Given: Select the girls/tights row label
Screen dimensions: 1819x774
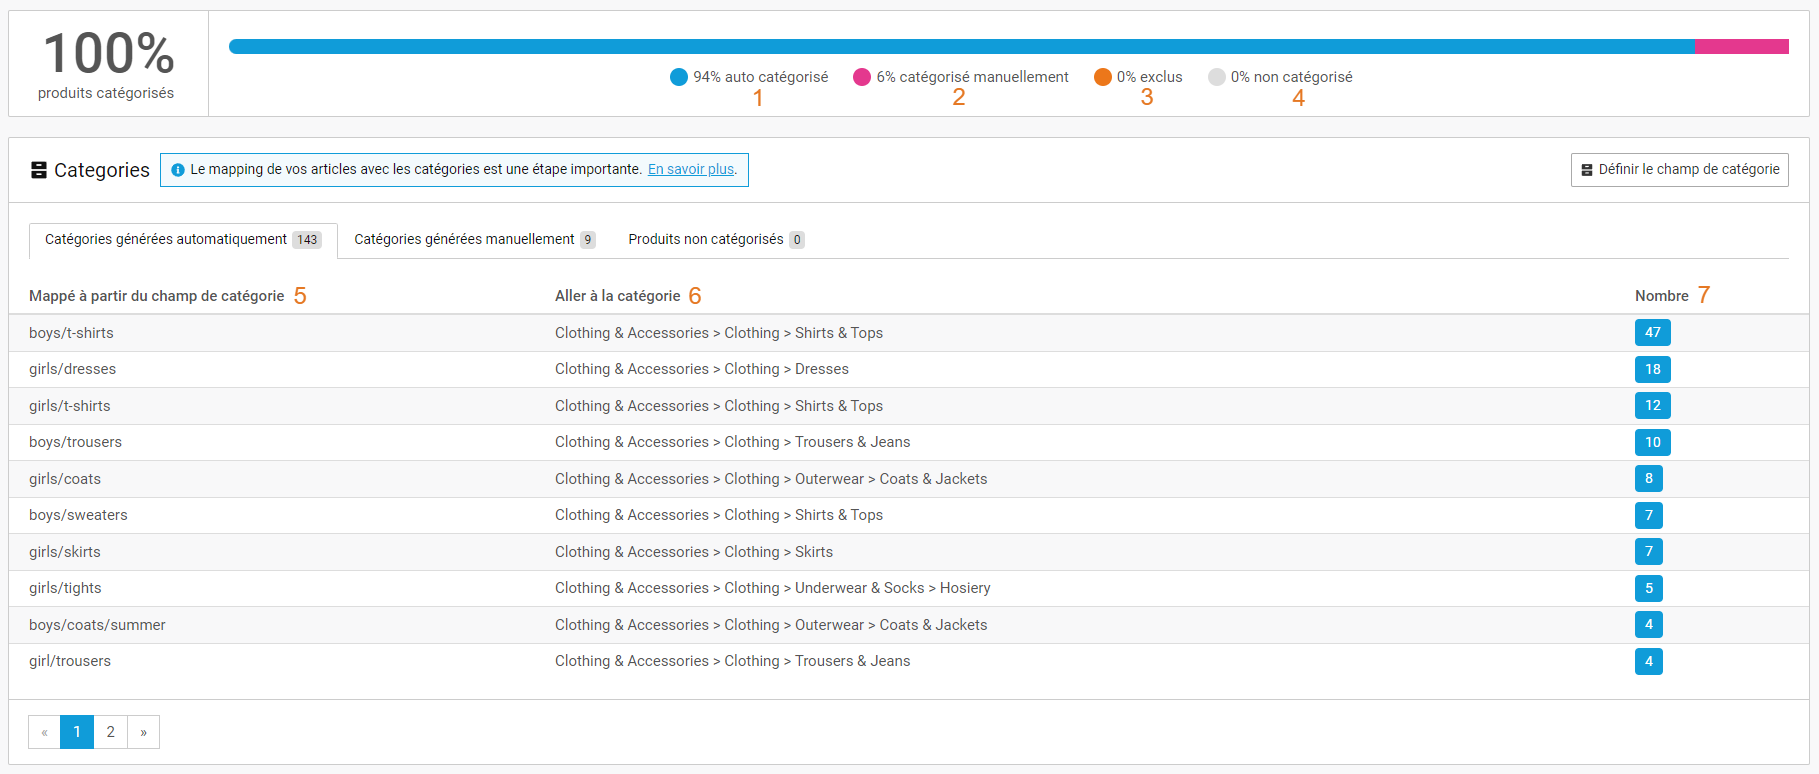Looking at the screenshot, I should 65,588.
